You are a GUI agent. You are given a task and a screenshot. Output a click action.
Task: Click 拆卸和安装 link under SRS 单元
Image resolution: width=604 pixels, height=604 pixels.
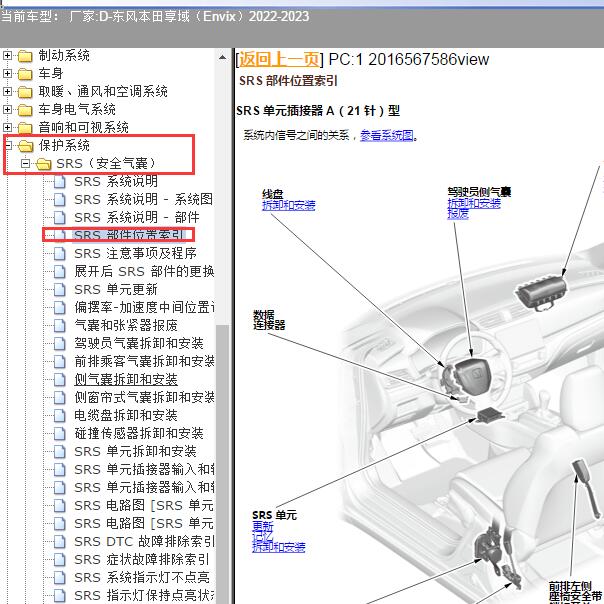pos(279,547)
